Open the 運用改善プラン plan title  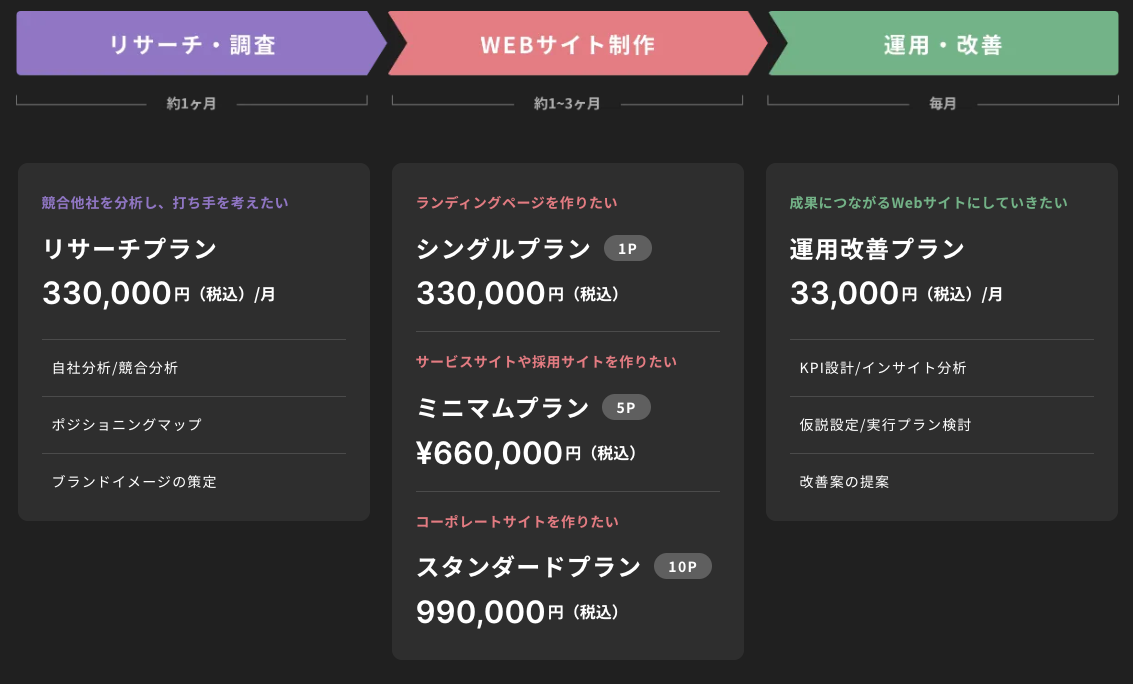(877, 249)
